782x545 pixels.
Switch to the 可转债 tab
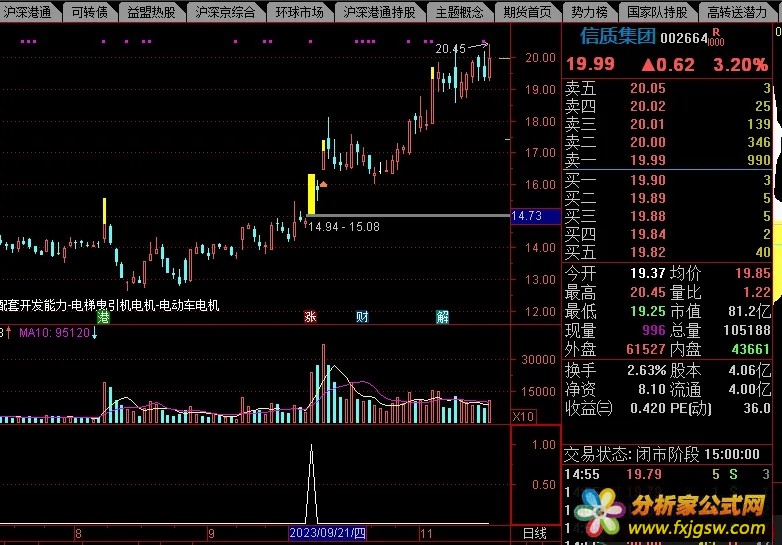90,11
